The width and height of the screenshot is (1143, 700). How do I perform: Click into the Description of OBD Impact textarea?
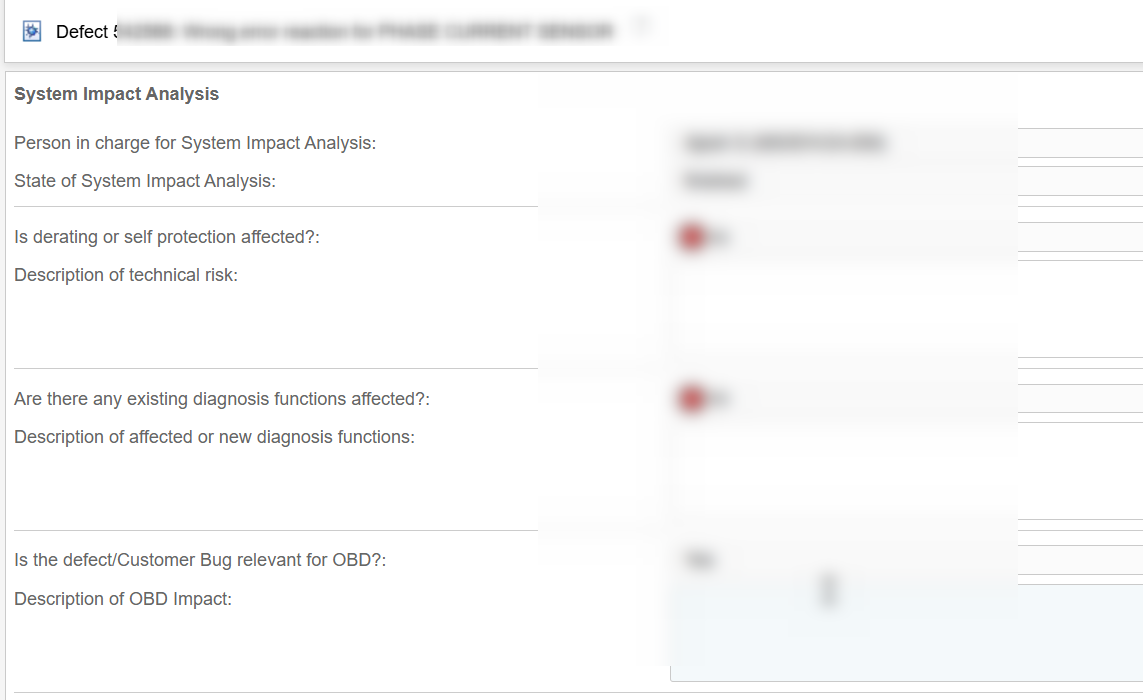905,632
